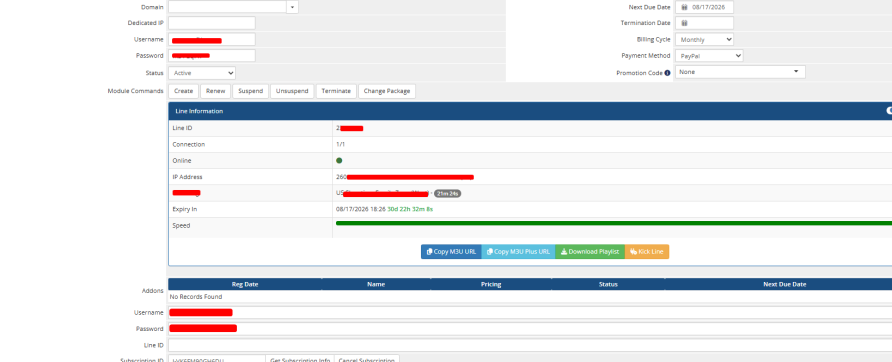Click Copy M3U URL button
This screenshot has height=362, width=892.
tap(451, 252)
